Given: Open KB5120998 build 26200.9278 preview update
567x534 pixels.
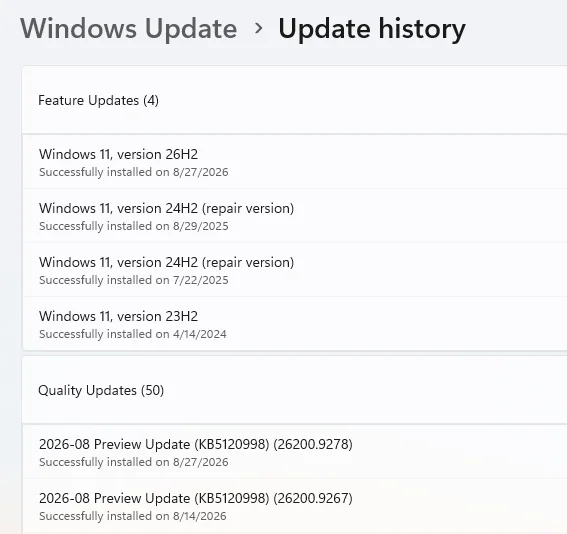Looking at the screenshot, I should [295, 452].
